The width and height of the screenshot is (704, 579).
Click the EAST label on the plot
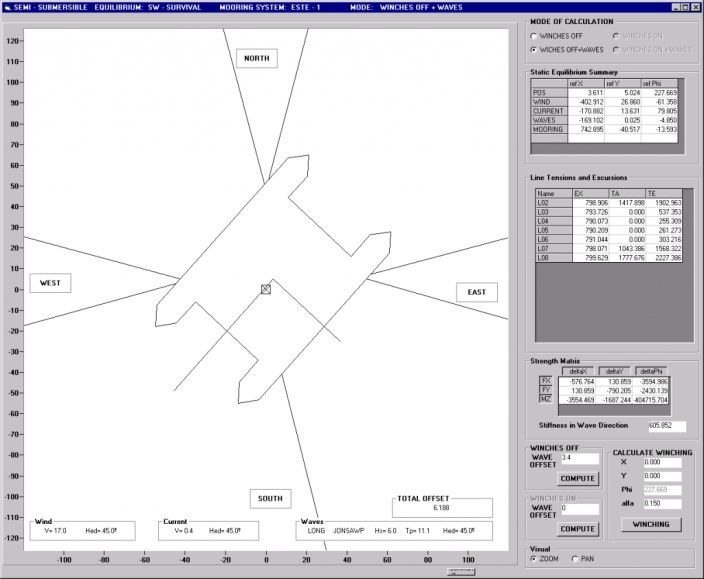[x=477, y=292]
